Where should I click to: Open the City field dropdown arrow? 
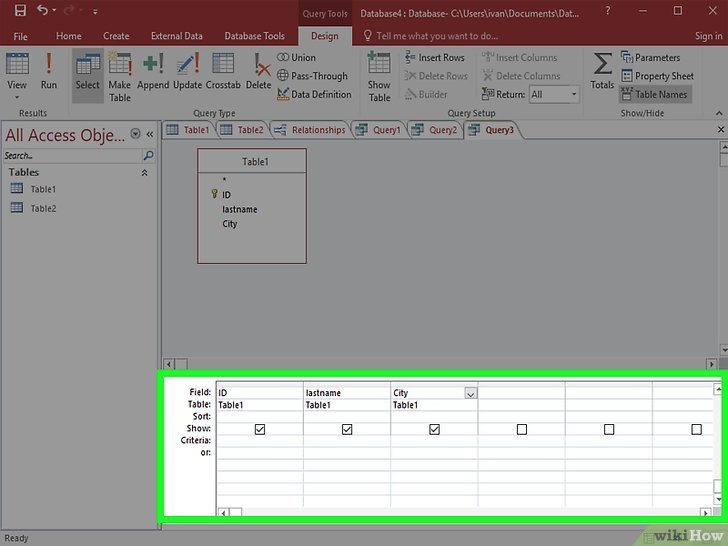[x=470, y=393]
